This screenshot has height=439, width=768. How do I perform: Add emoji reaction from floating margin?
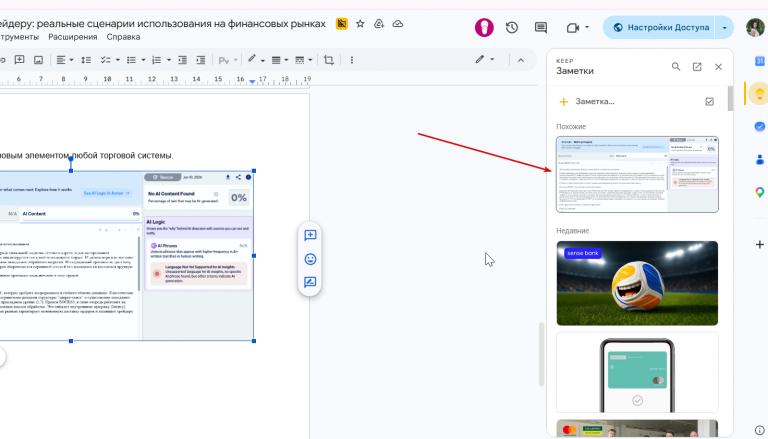[x=310, y=259]
